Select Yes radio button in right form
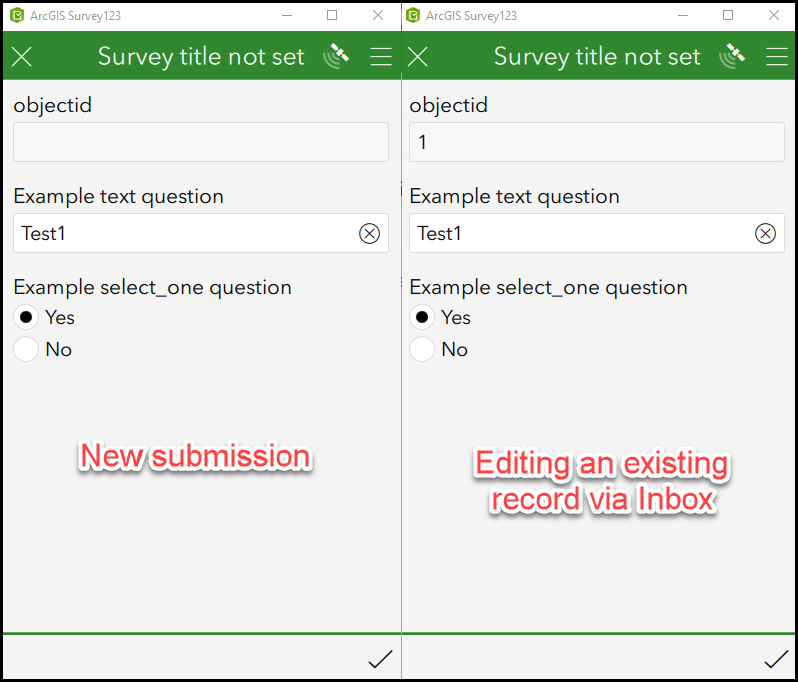The image size is (798, 682). pyautogui.click(x=423, y=318)
